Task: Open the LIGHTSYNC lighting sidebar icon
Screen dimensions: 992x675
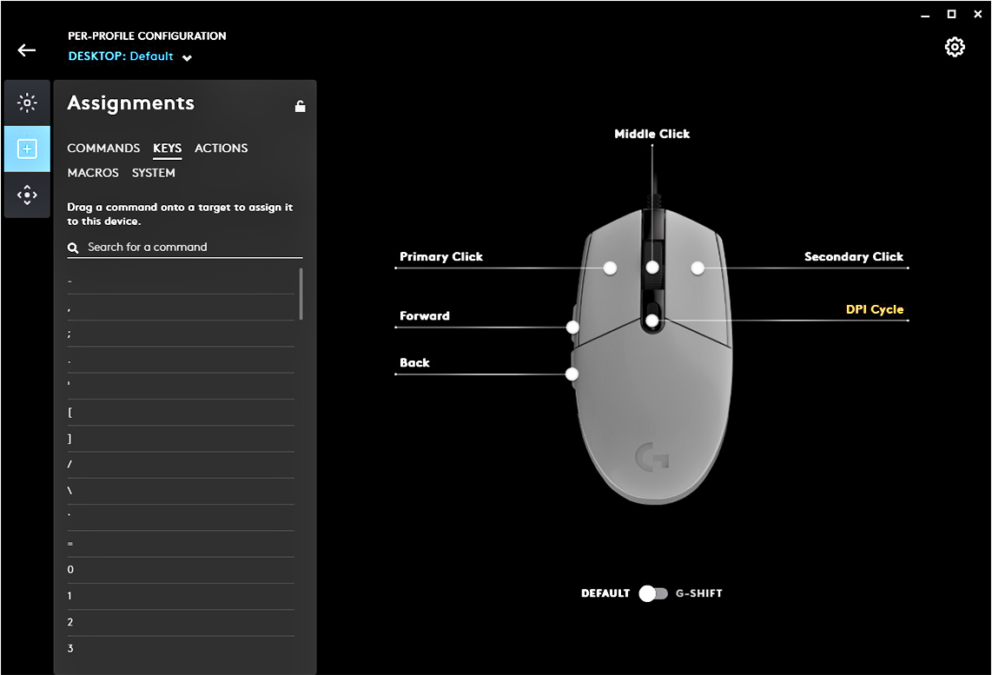Action: coord(27,102)
